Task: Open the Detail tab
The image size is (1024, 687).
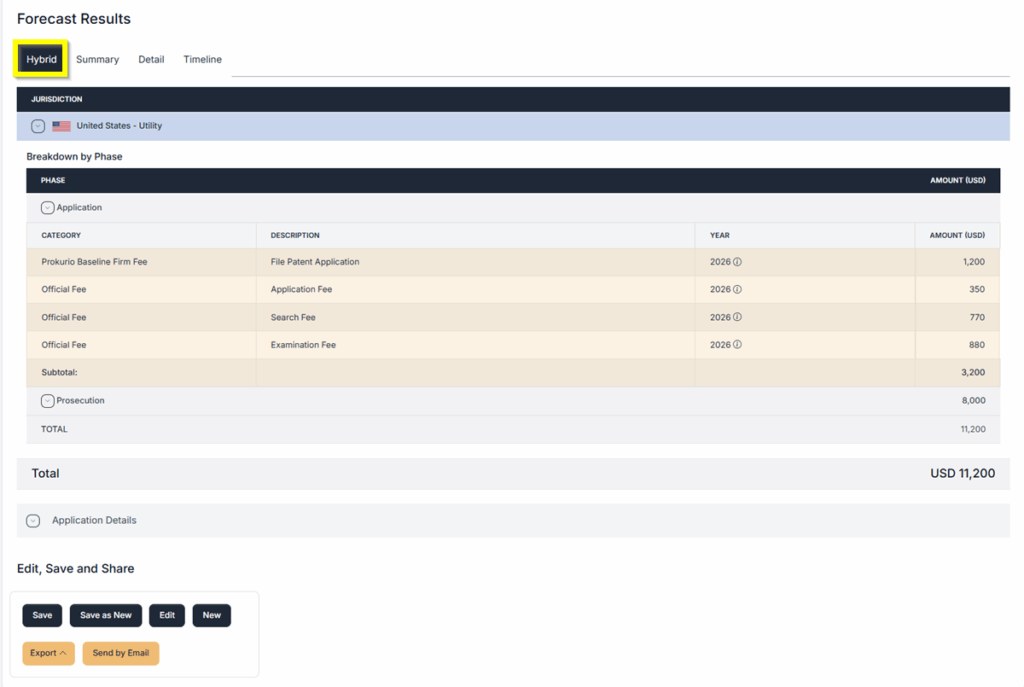Action: [151, 60]
